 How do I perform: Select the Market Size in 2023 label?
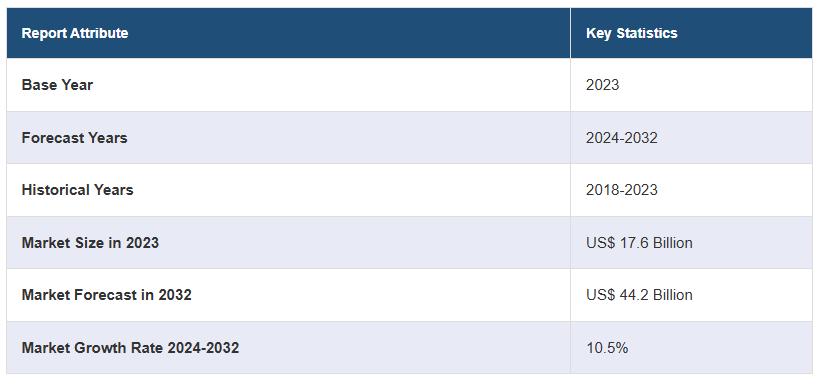tap(90, 243)
